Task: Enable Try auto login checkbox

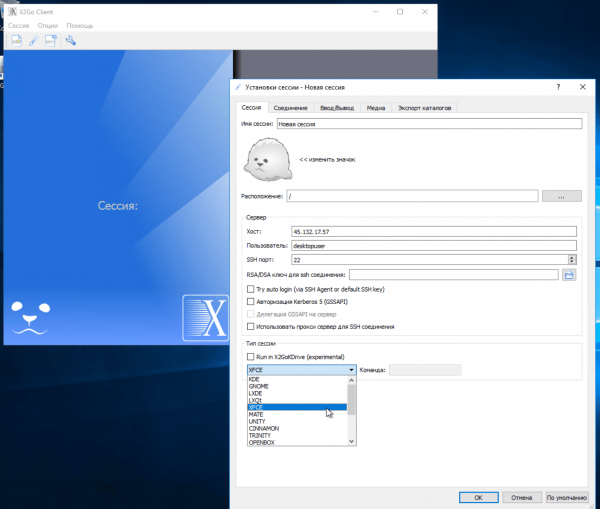Action: [x=251, y=289]
